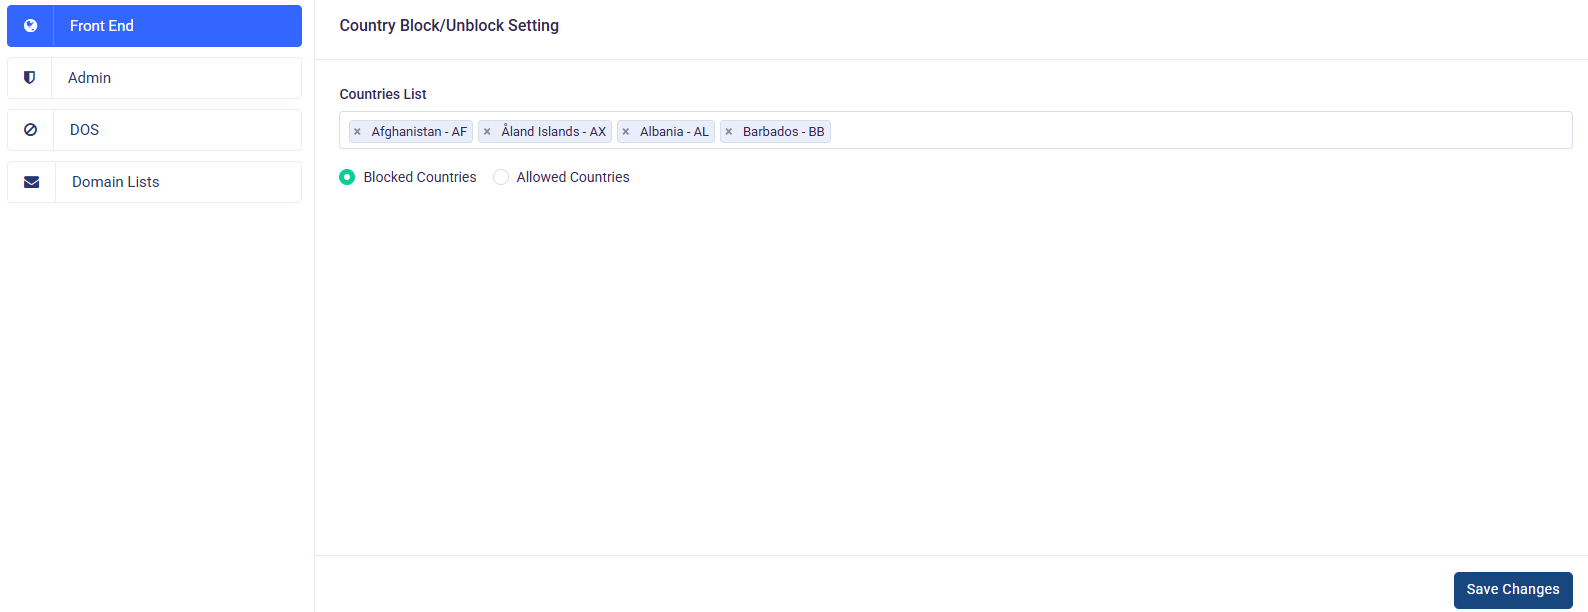Remove the Albania - AL tag
This screenshot has height=612, width=1588.
point(626,132)
